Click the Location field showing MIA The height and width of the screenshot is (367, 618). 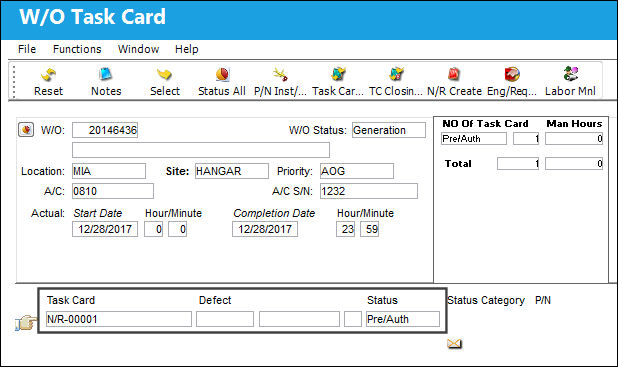(x=109, y=171)
